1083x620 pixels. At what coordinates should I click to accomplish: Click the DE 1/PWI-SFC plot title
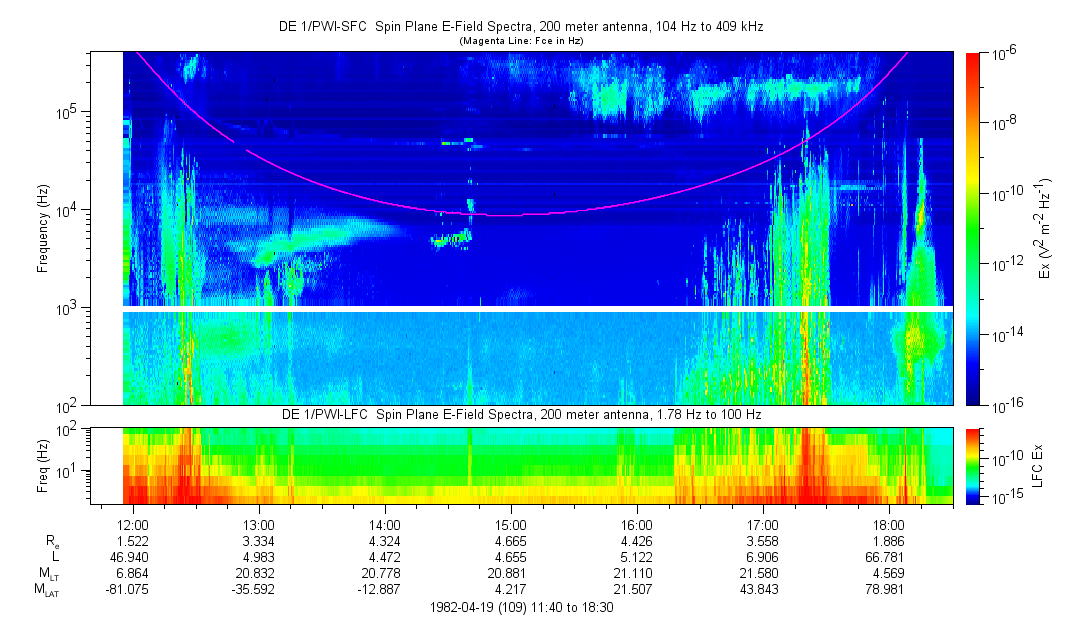pos(520,27)
